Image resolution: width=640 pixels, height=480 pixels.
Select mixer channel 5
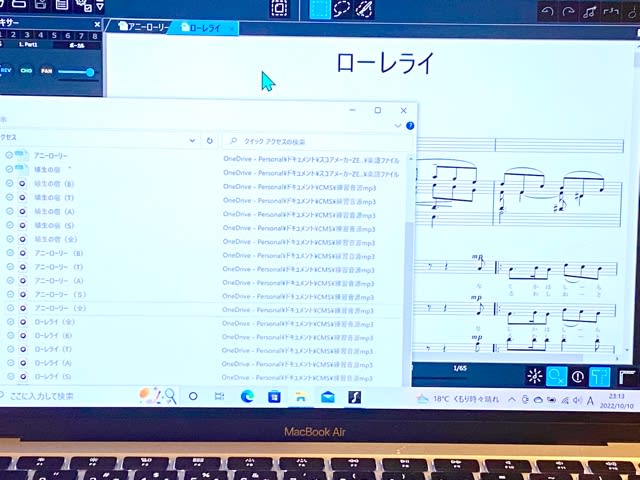[x=54, y=36]
